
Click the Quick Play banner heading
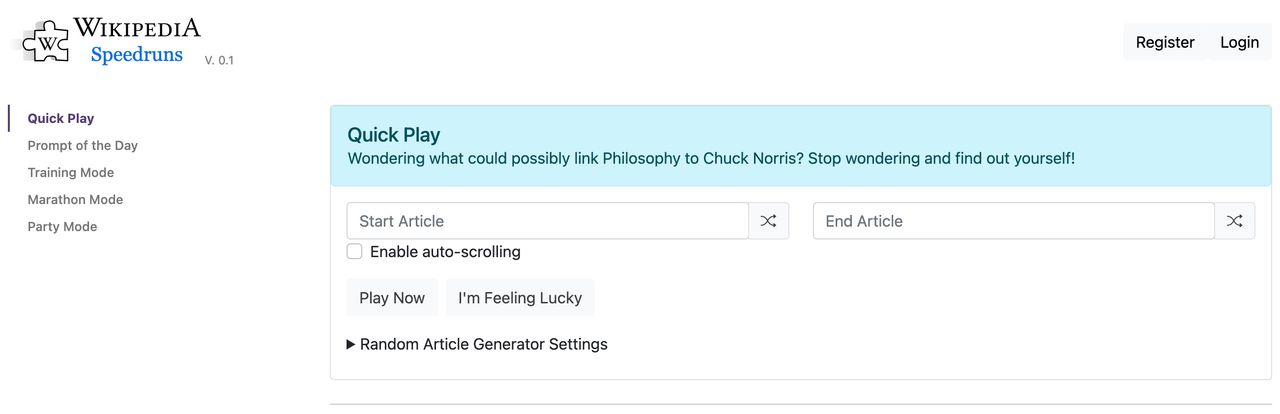coord(394,135)
